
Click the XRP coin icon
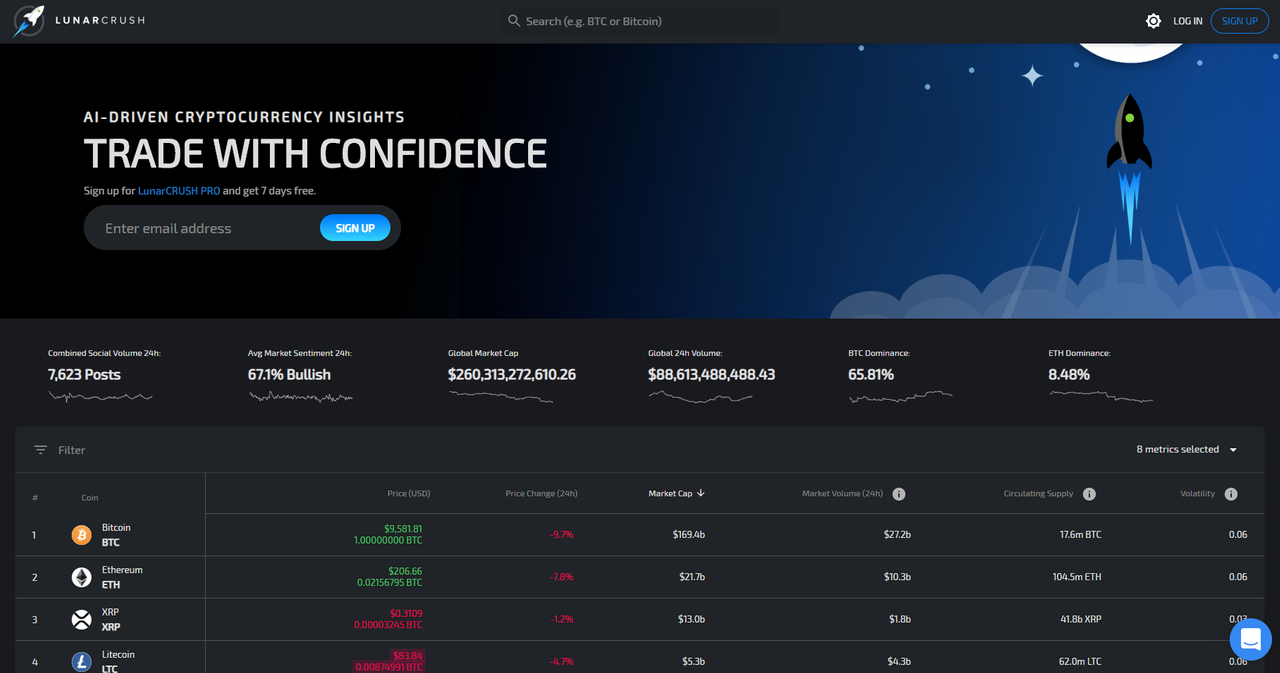pyautogui.click(x=81, y=620)
